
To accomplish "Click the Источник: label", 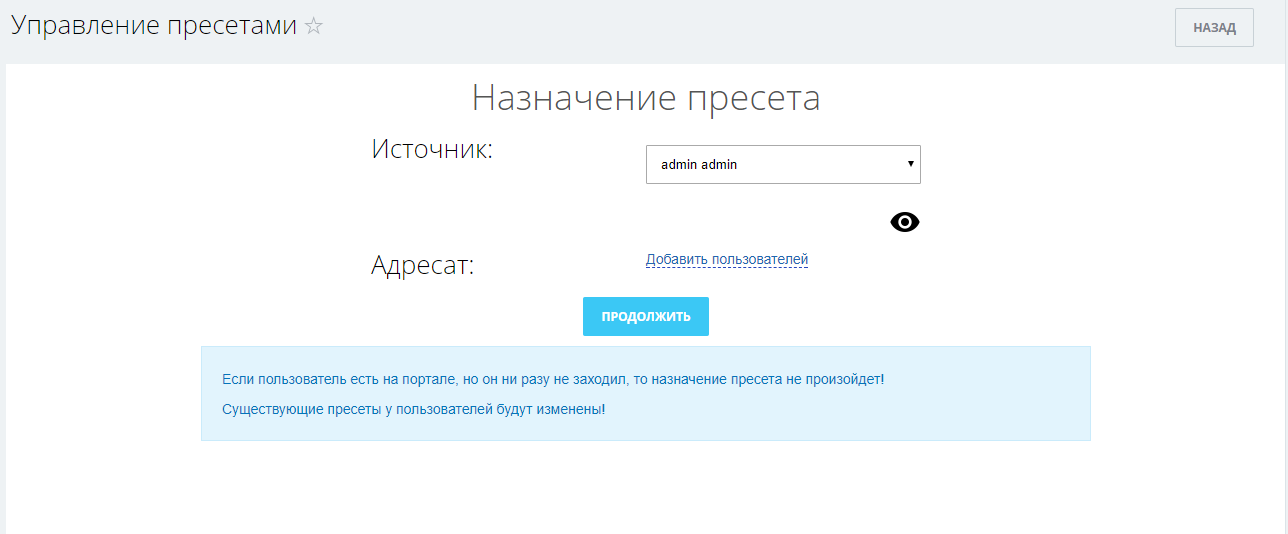I will 432,150.
